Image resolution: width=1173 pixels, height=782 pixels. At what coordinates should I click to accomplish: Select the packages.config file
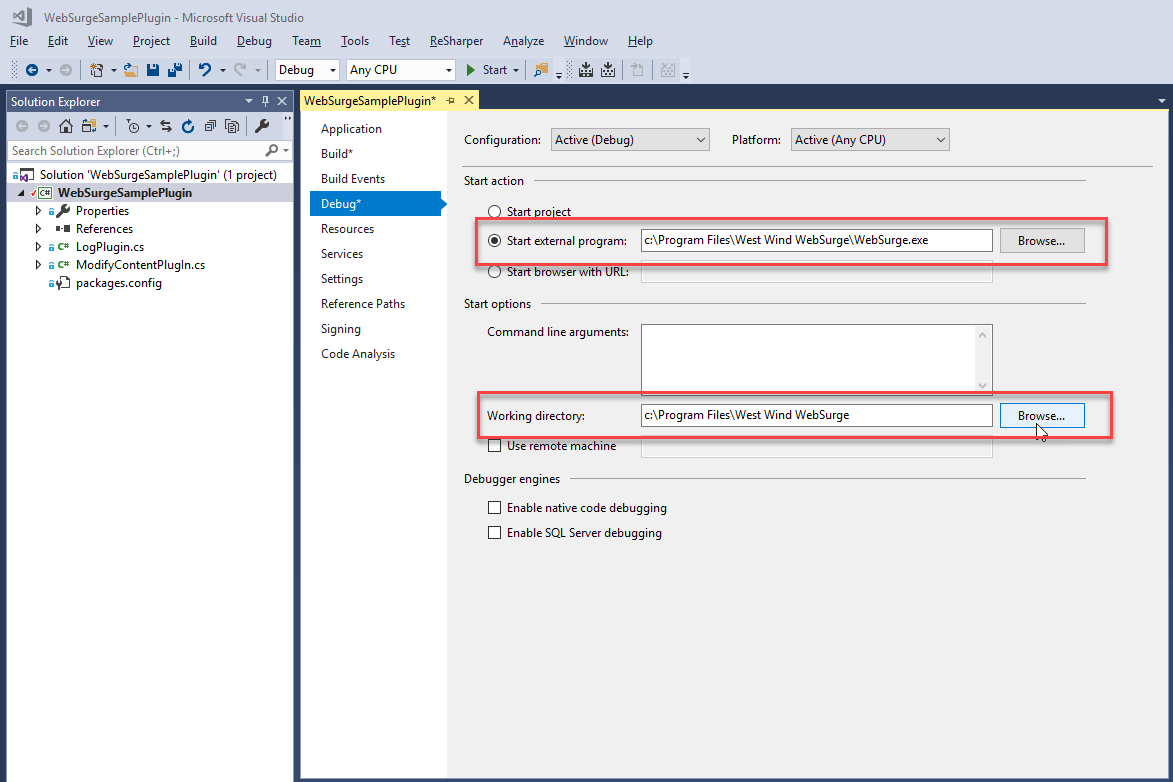(118, 283)
